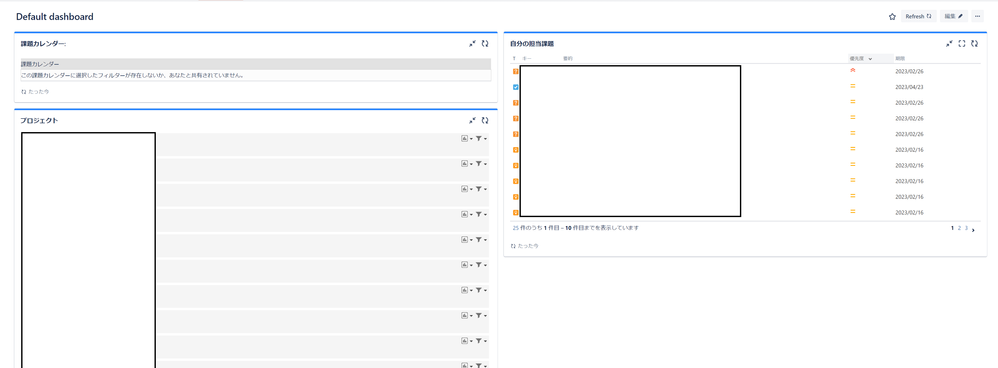Screen dimensions: 998x368
Task: Open filter dropdown on second project row
Action: 481,164
